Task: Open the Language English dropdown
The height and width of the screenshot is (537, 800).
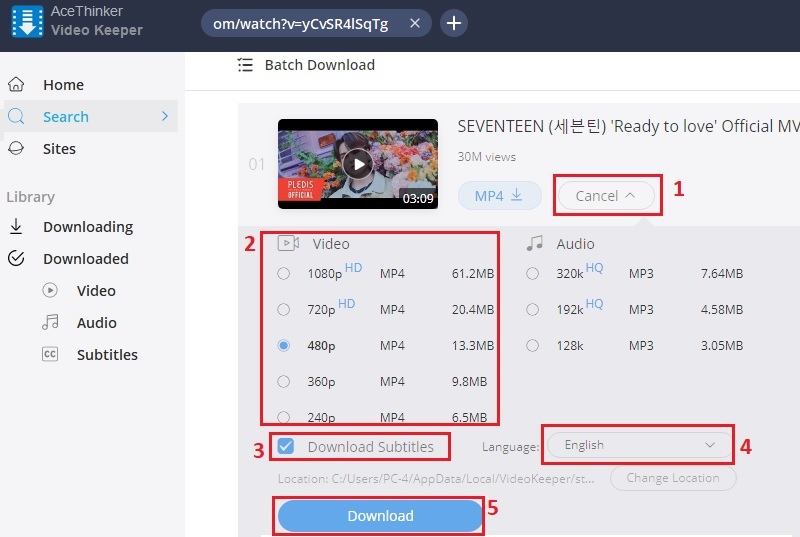Action: tap(639, 445)
